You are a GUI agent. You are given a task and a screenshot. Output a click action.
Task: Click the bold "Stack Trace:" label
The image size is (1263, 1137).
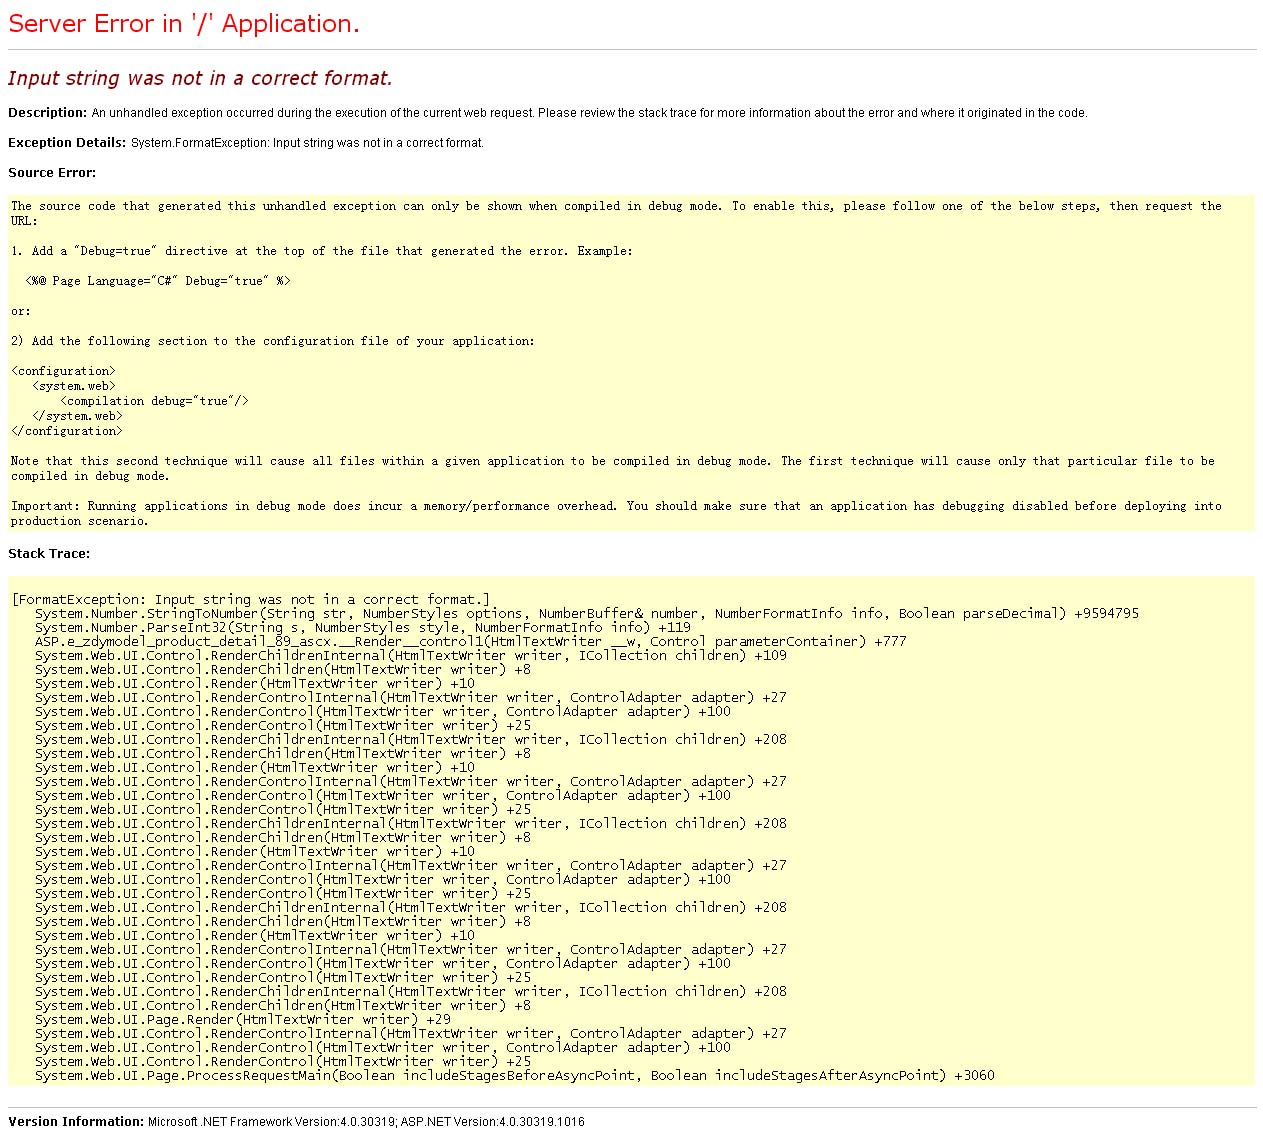click(x=49, y=554)
